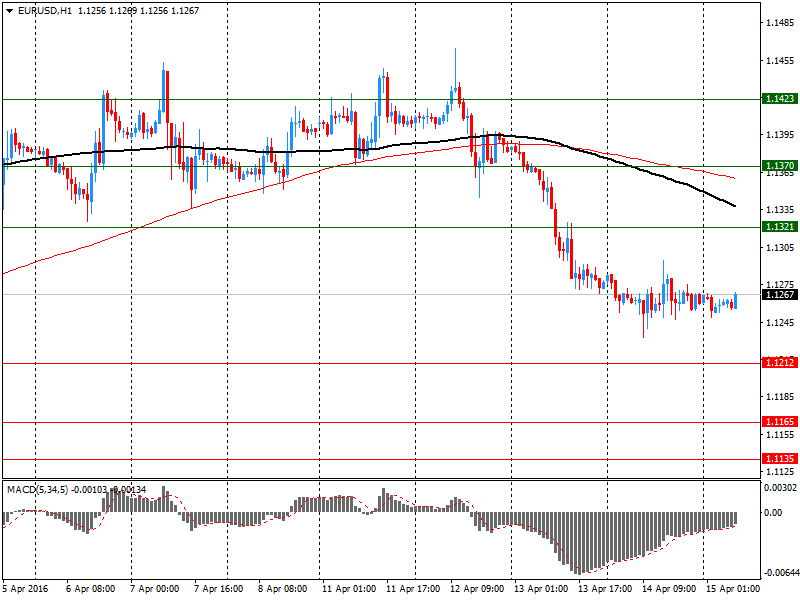Open the chart menu triangle beside EURUSD,H1

[9, 11]
